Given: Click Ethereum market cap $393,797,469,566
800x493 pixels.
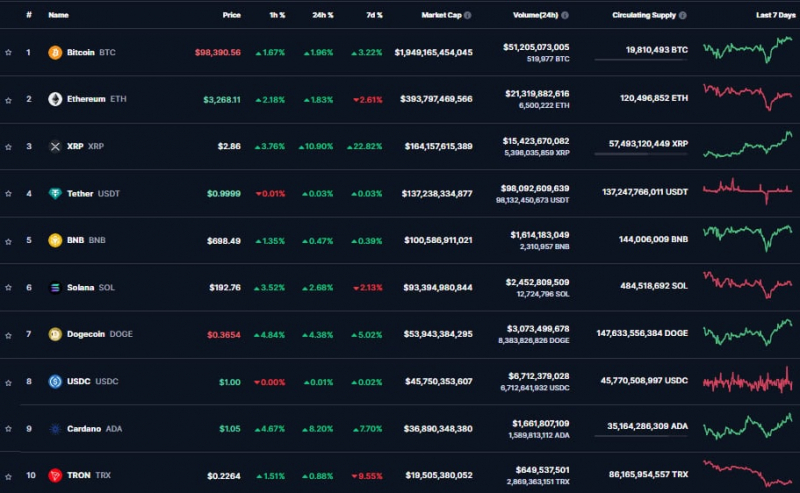Looking at the screenshot, I should tap(436, 99).
